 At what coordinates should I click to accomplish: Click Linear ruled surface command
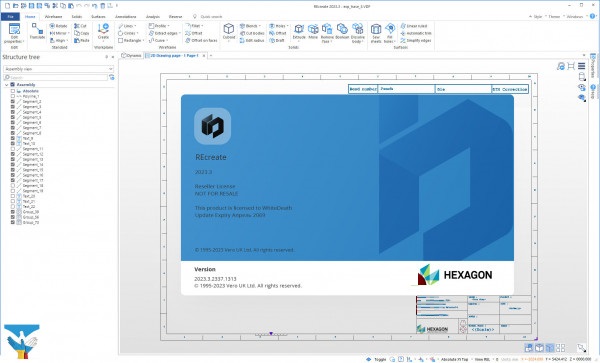pos(414,26)
